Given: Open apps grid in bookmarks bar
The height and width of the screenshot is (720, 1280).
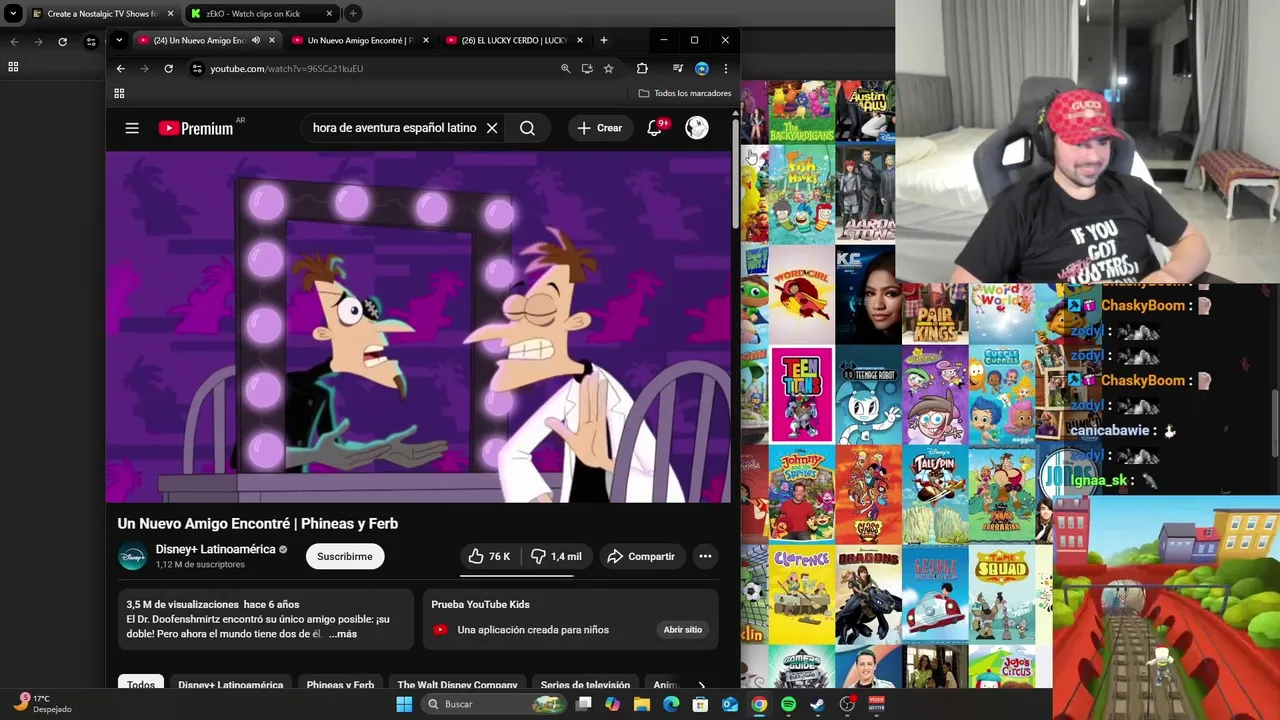Looking at the screenshot, I should pos(119,93).
